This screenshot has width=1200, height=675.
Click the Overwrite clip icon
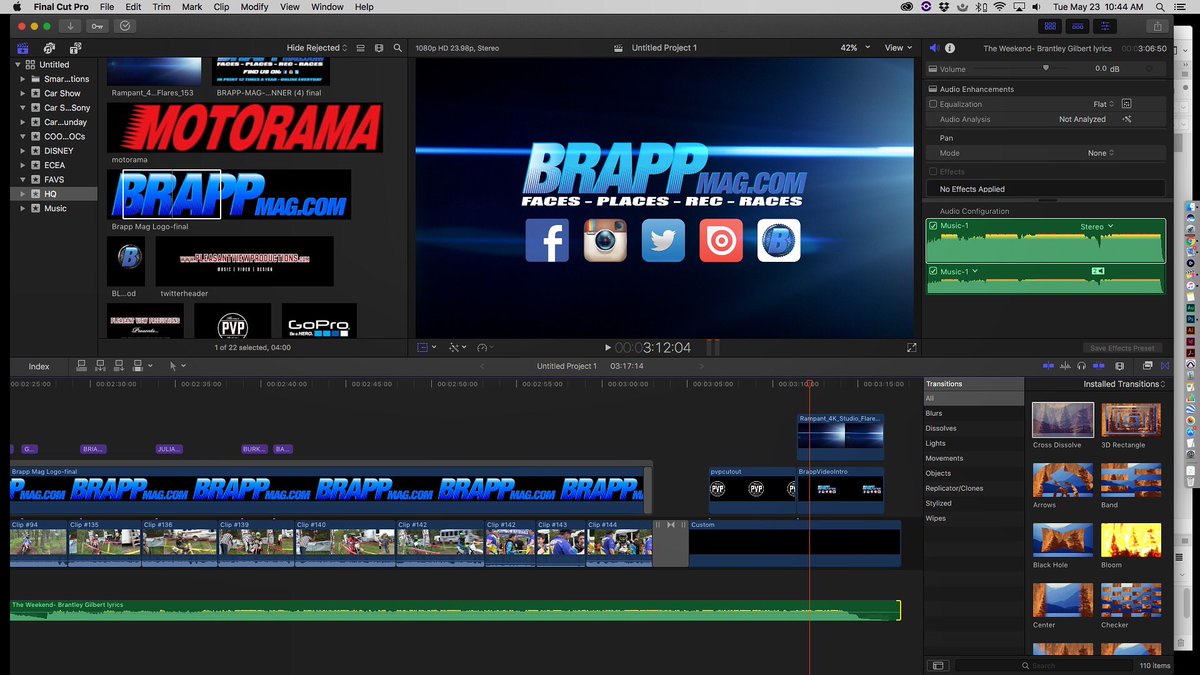pos(138,366)
